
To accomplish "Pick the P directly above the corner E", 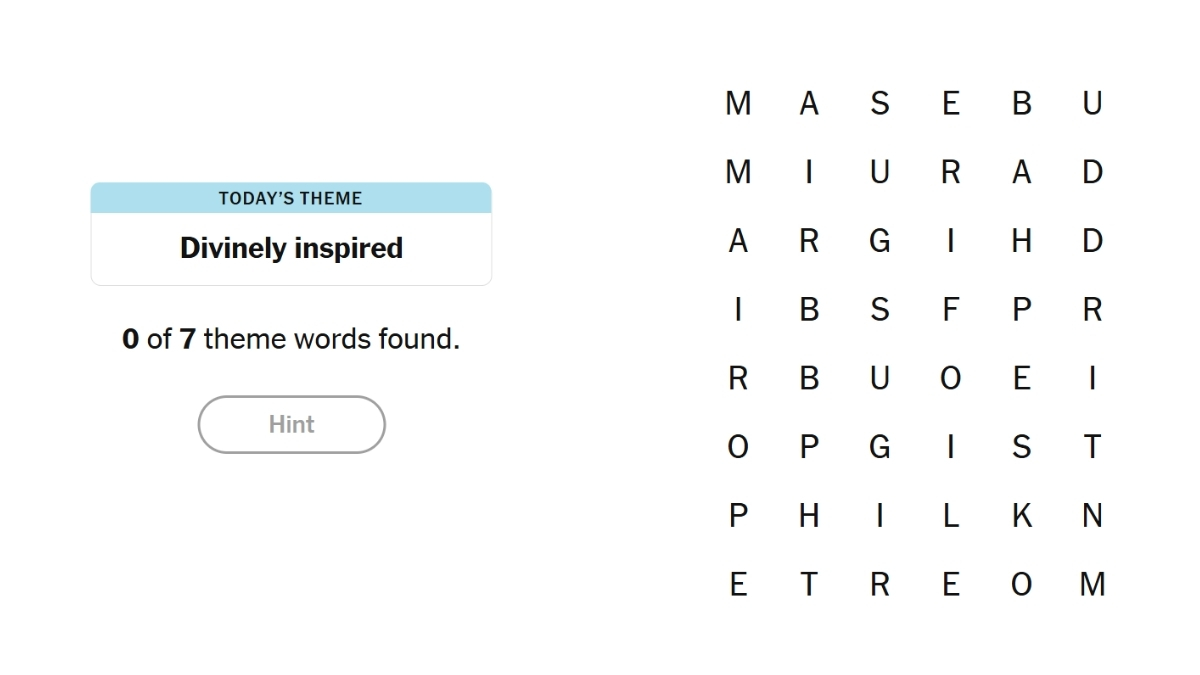I will tap(738, 516).
